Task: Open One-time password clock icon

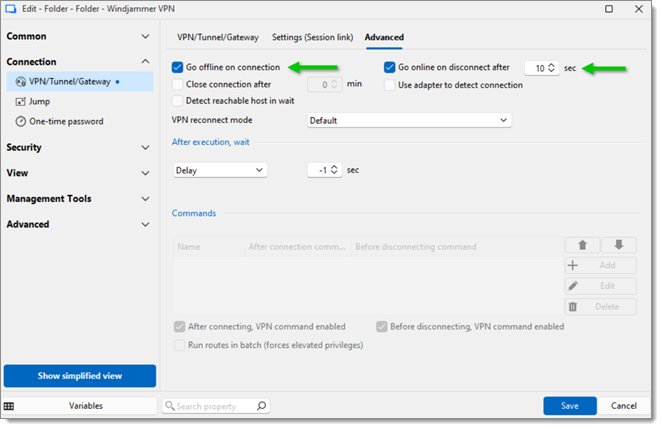Action: (21, 121)
